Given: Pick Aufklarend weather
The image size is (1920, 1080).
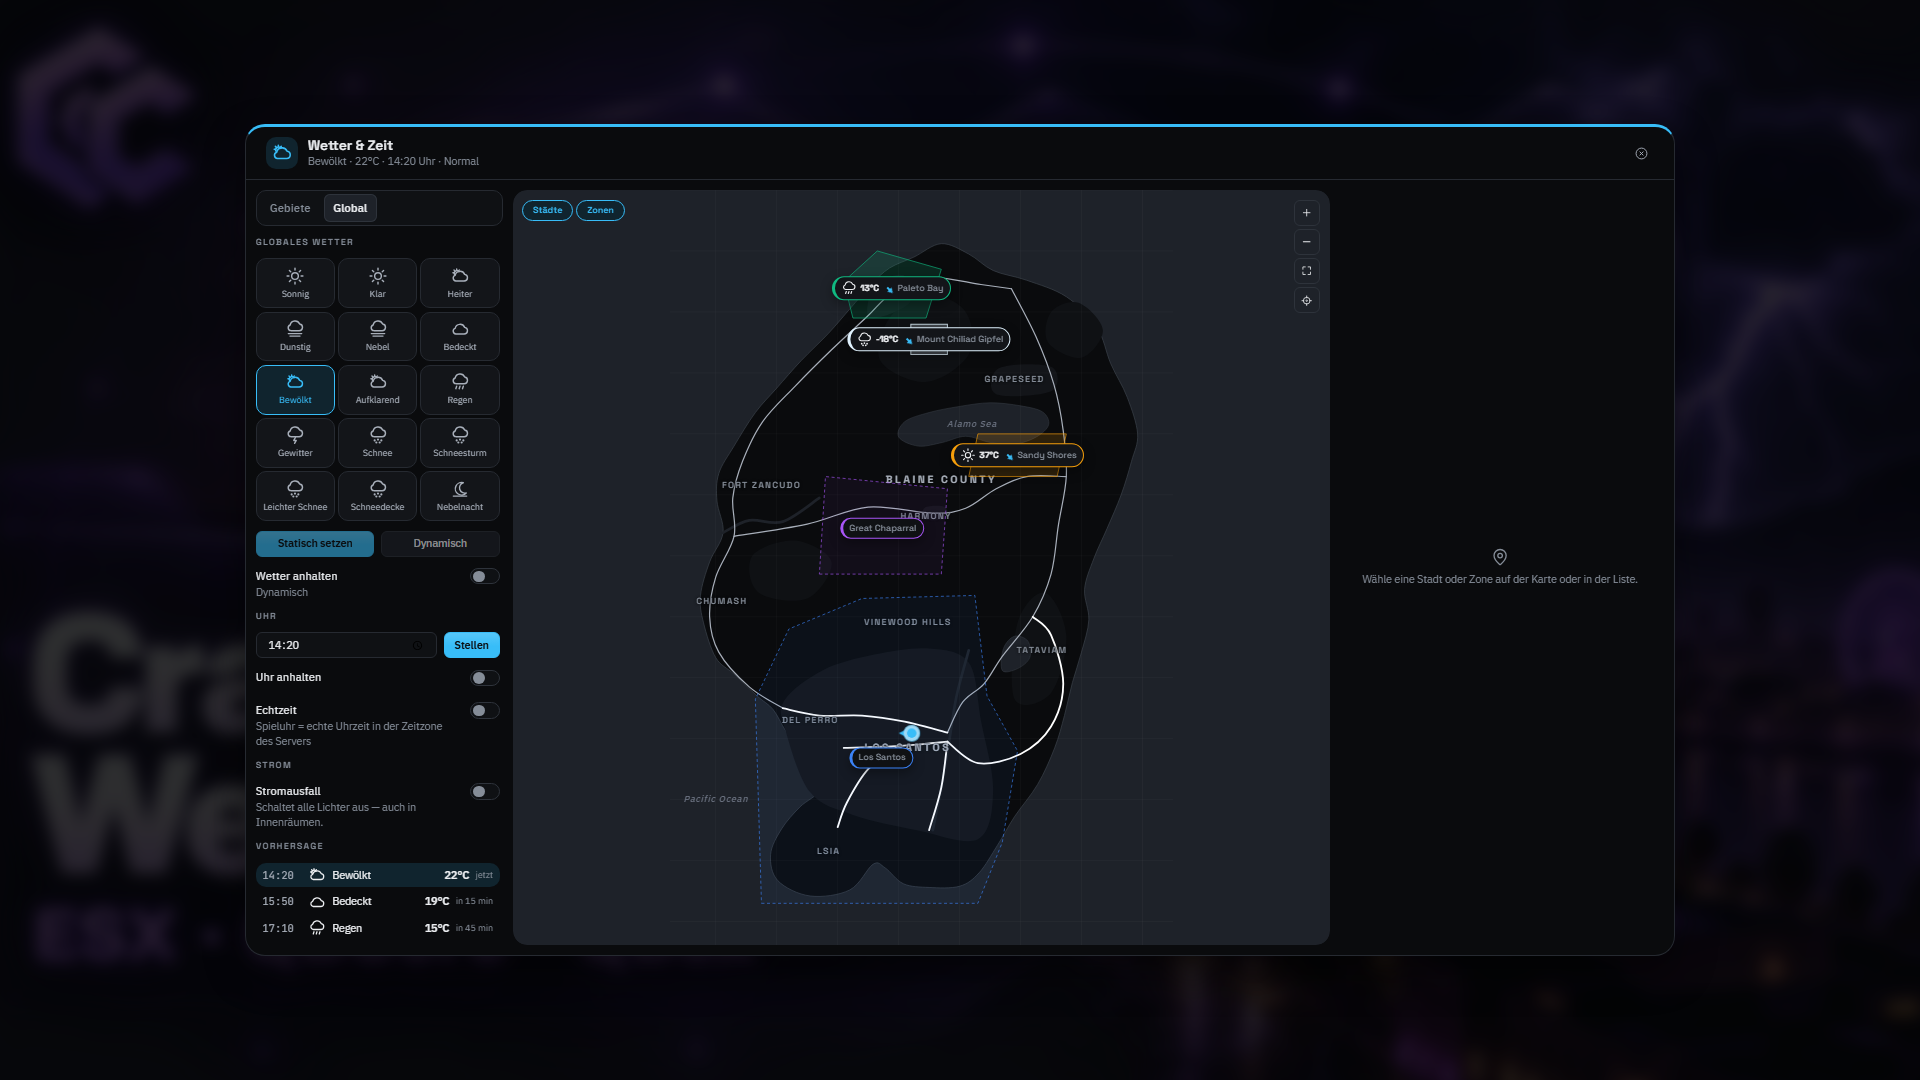Looking at the screenshot, I should point(377,390).
